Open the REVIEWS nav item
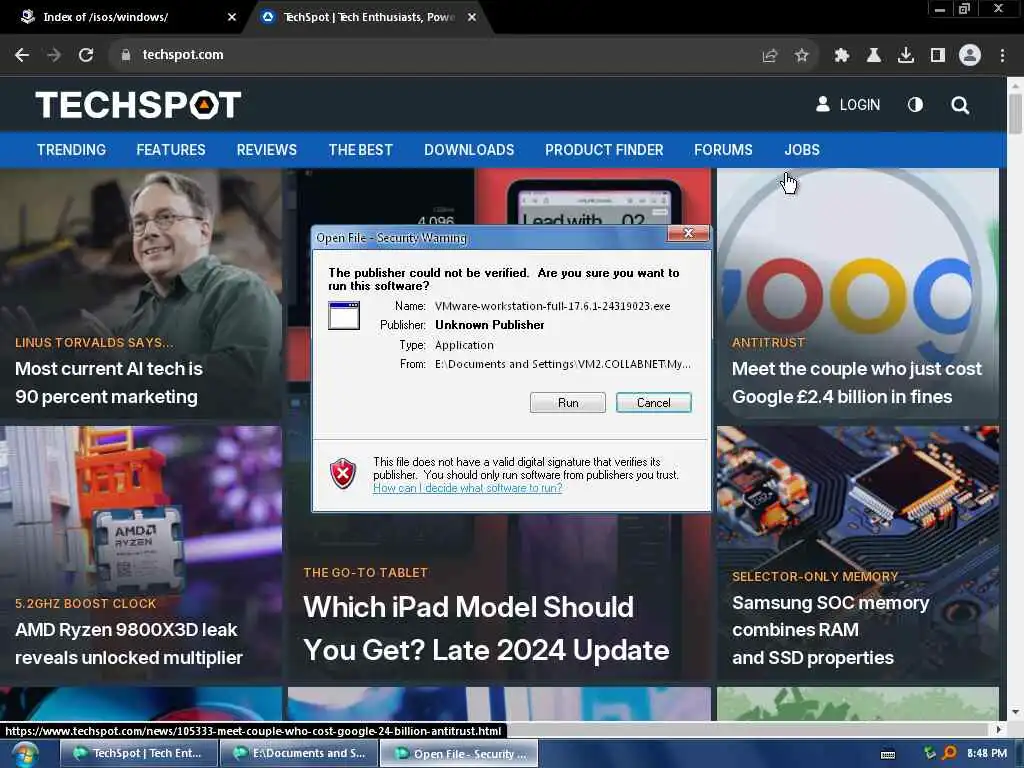 (266, 150)
